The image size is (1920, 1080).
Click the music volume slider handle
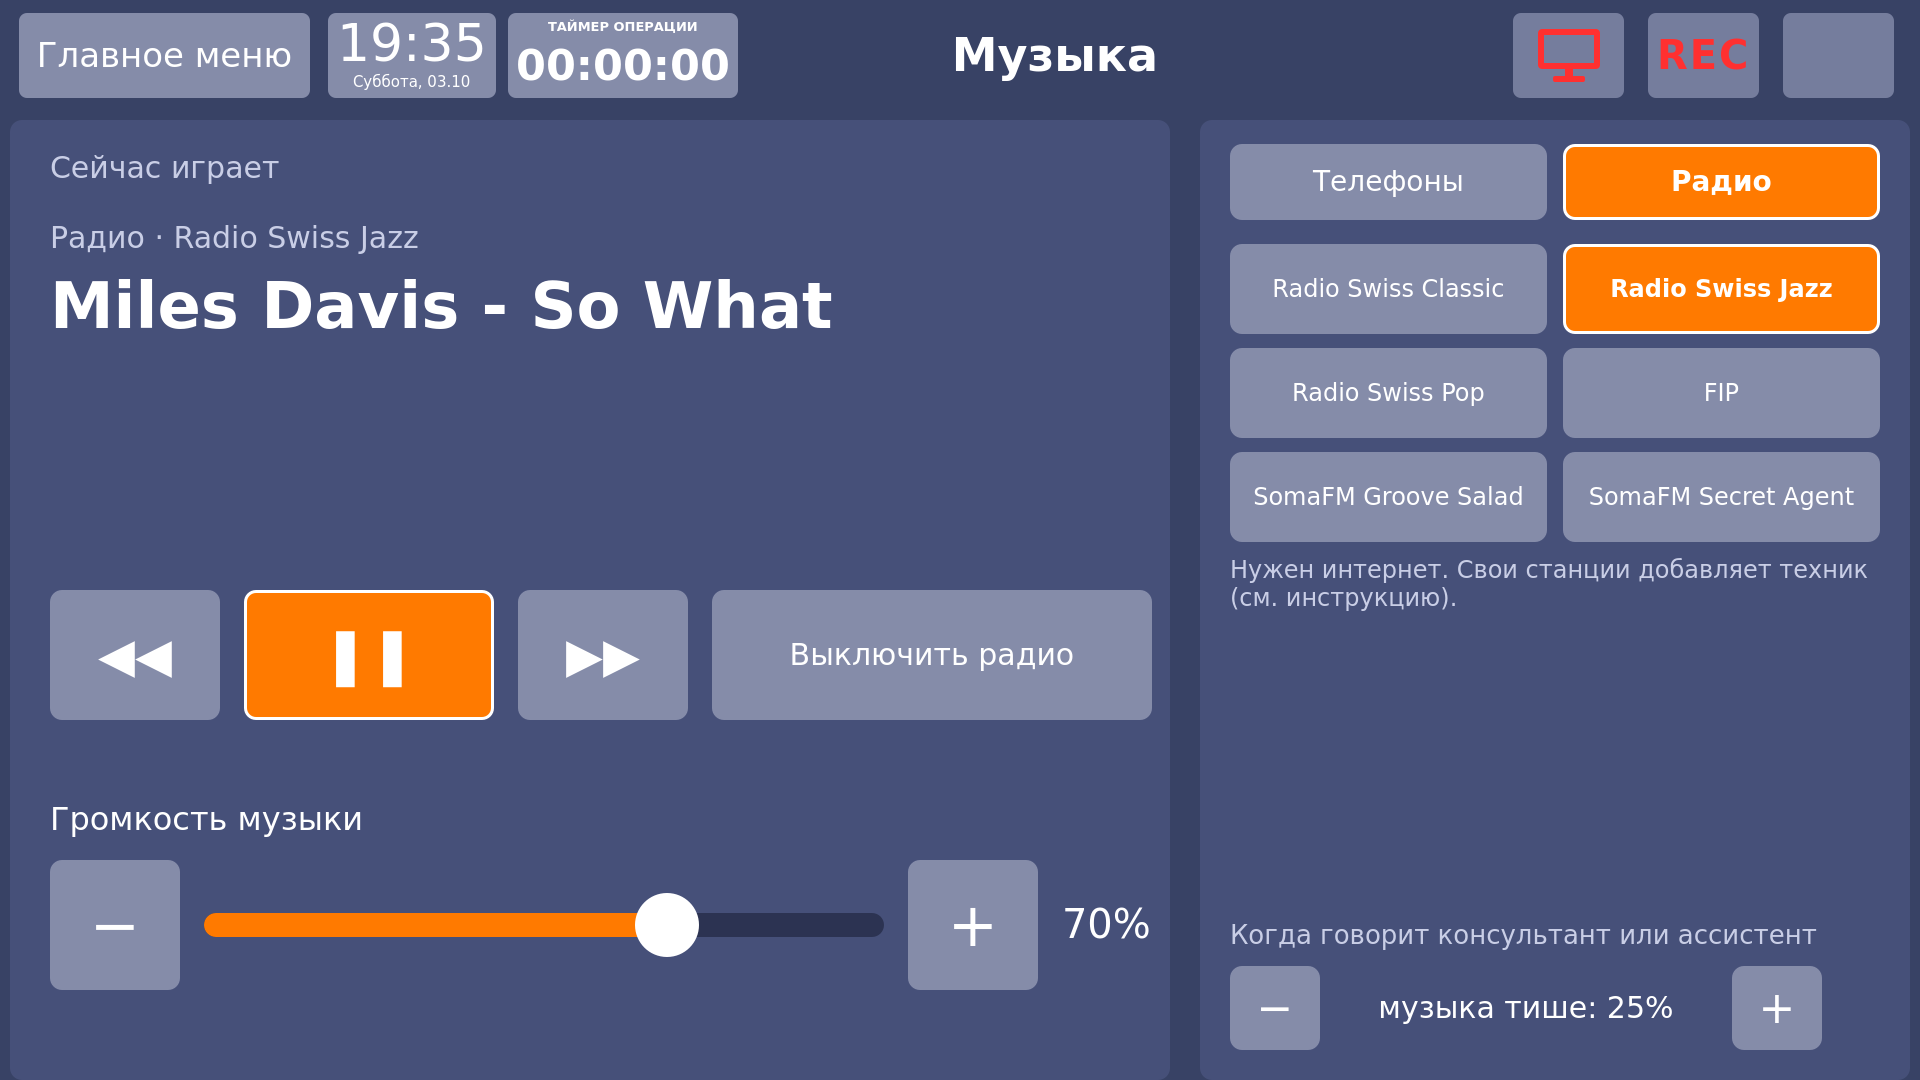coord(667,925)
